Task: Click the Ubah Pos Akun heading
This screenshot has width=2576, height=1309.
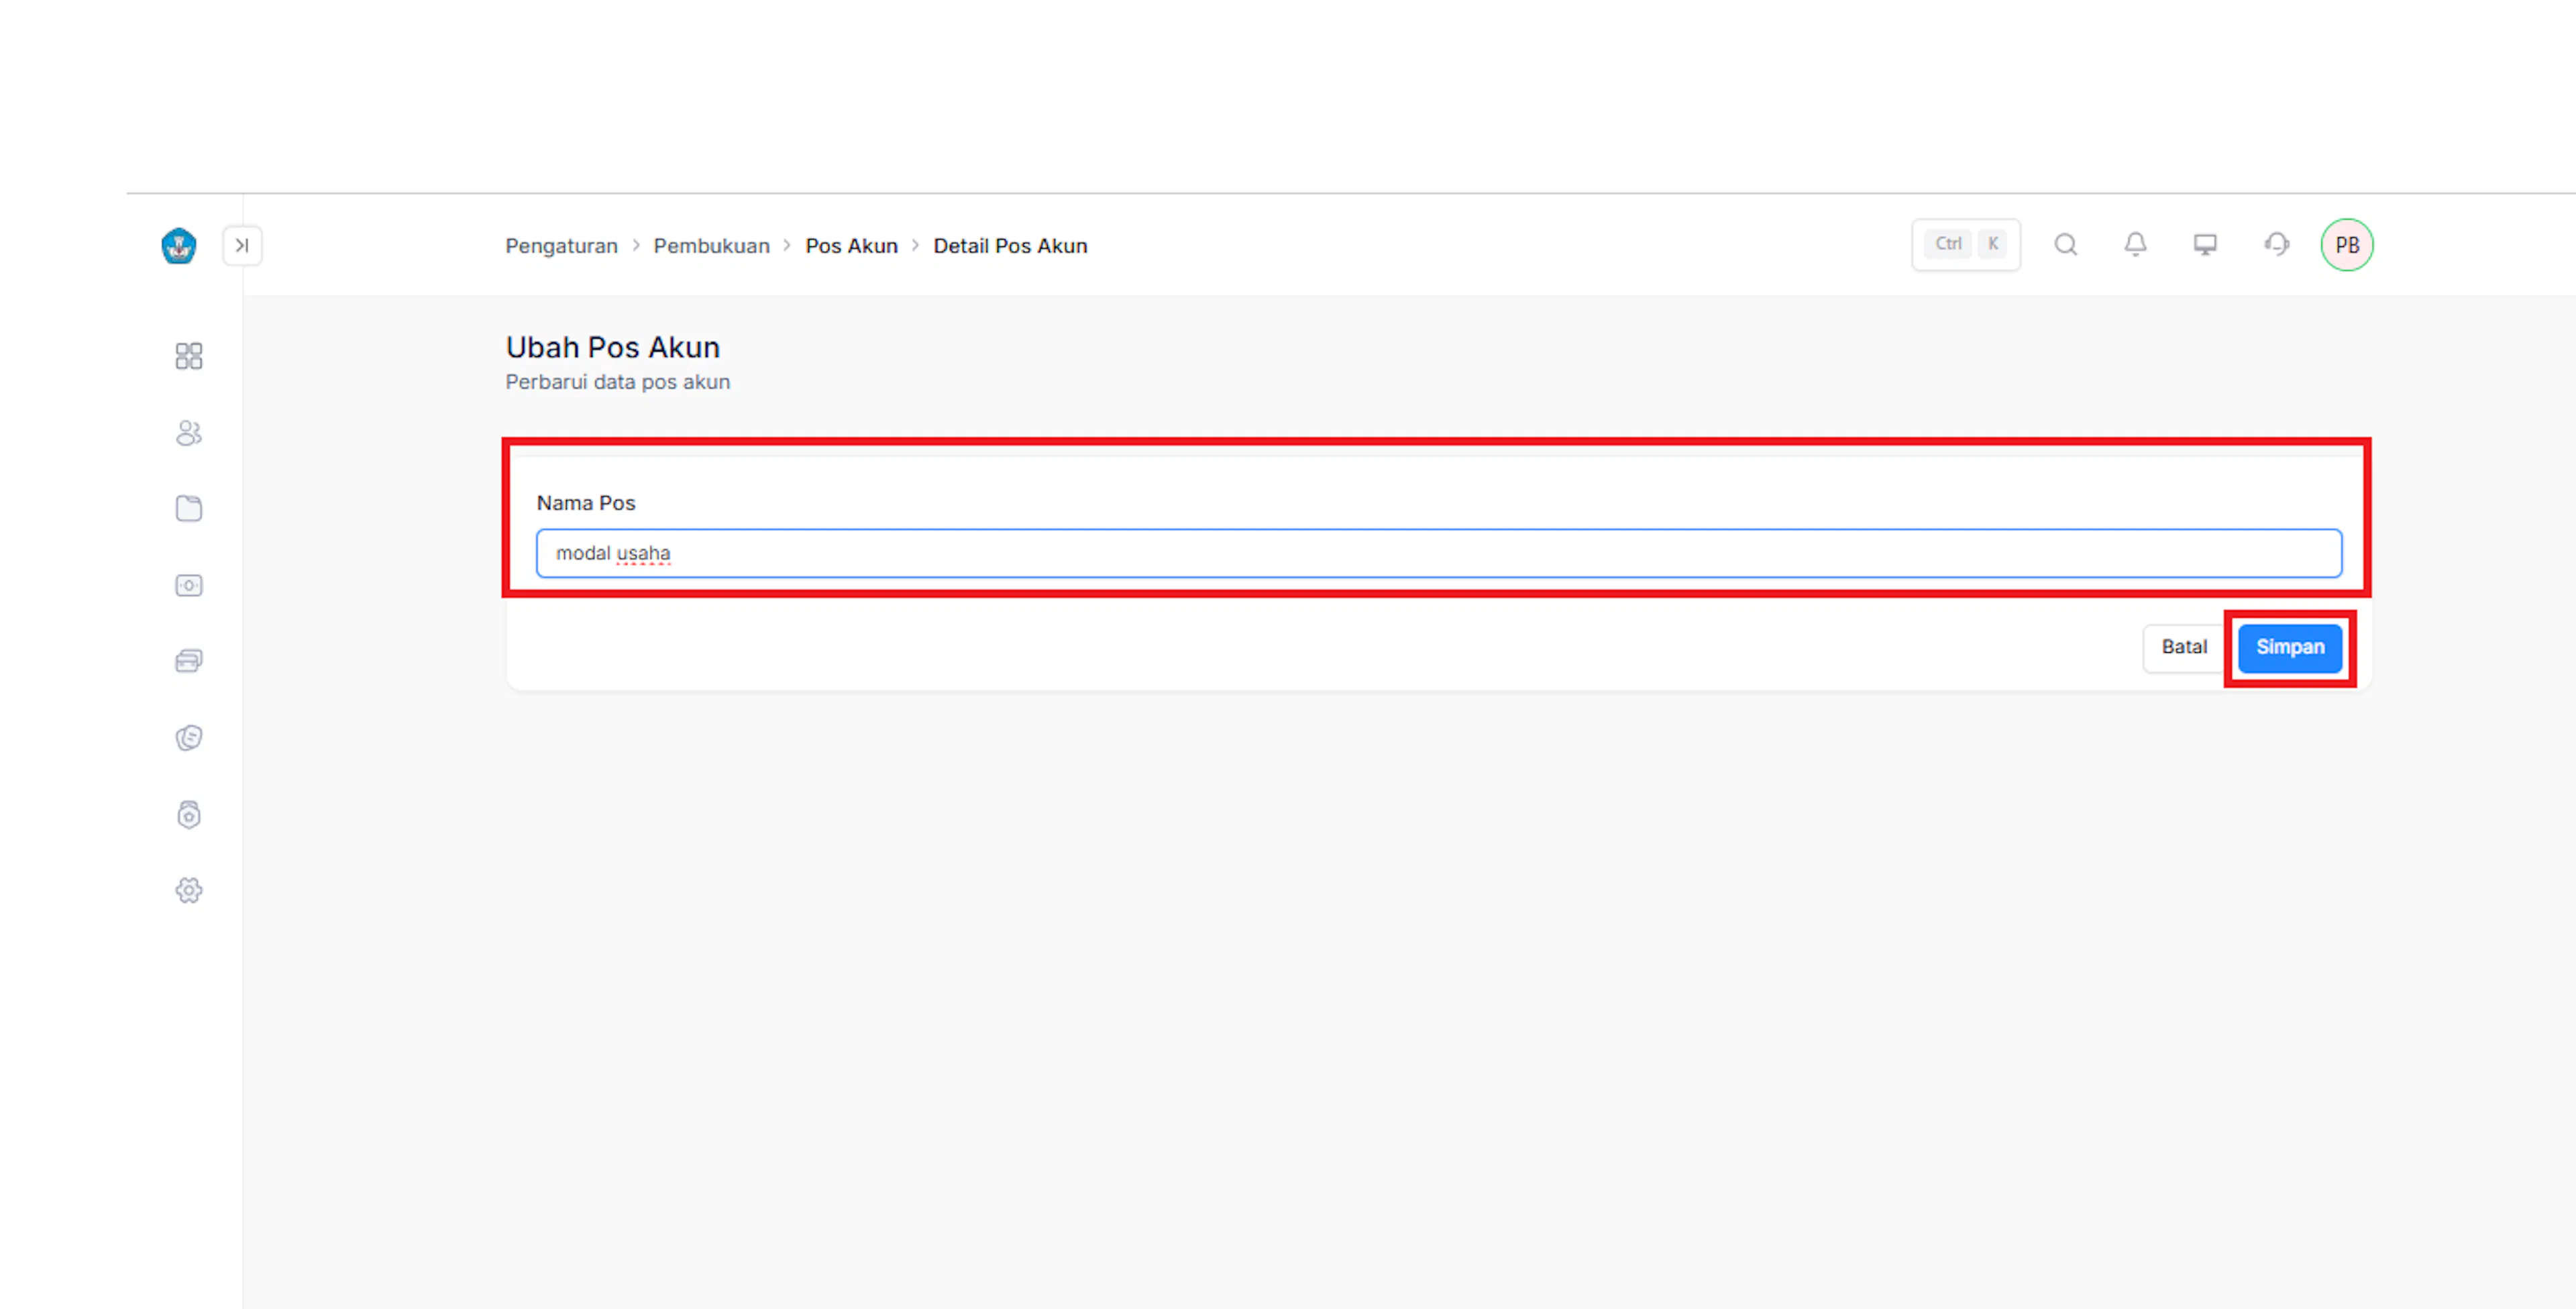Action: tap(612, 347)
